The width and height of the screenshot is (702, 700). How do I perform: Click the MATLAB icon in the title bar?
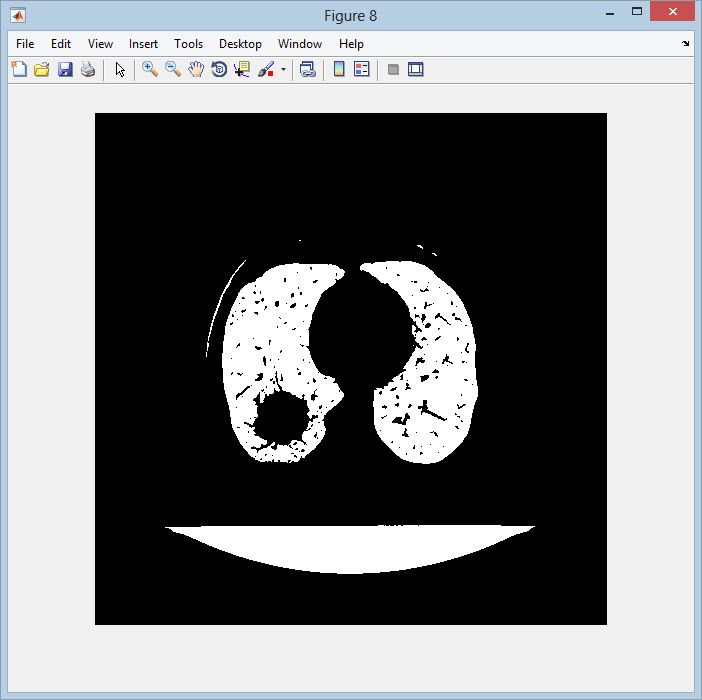pyautogui.click(x=18, y=16)
